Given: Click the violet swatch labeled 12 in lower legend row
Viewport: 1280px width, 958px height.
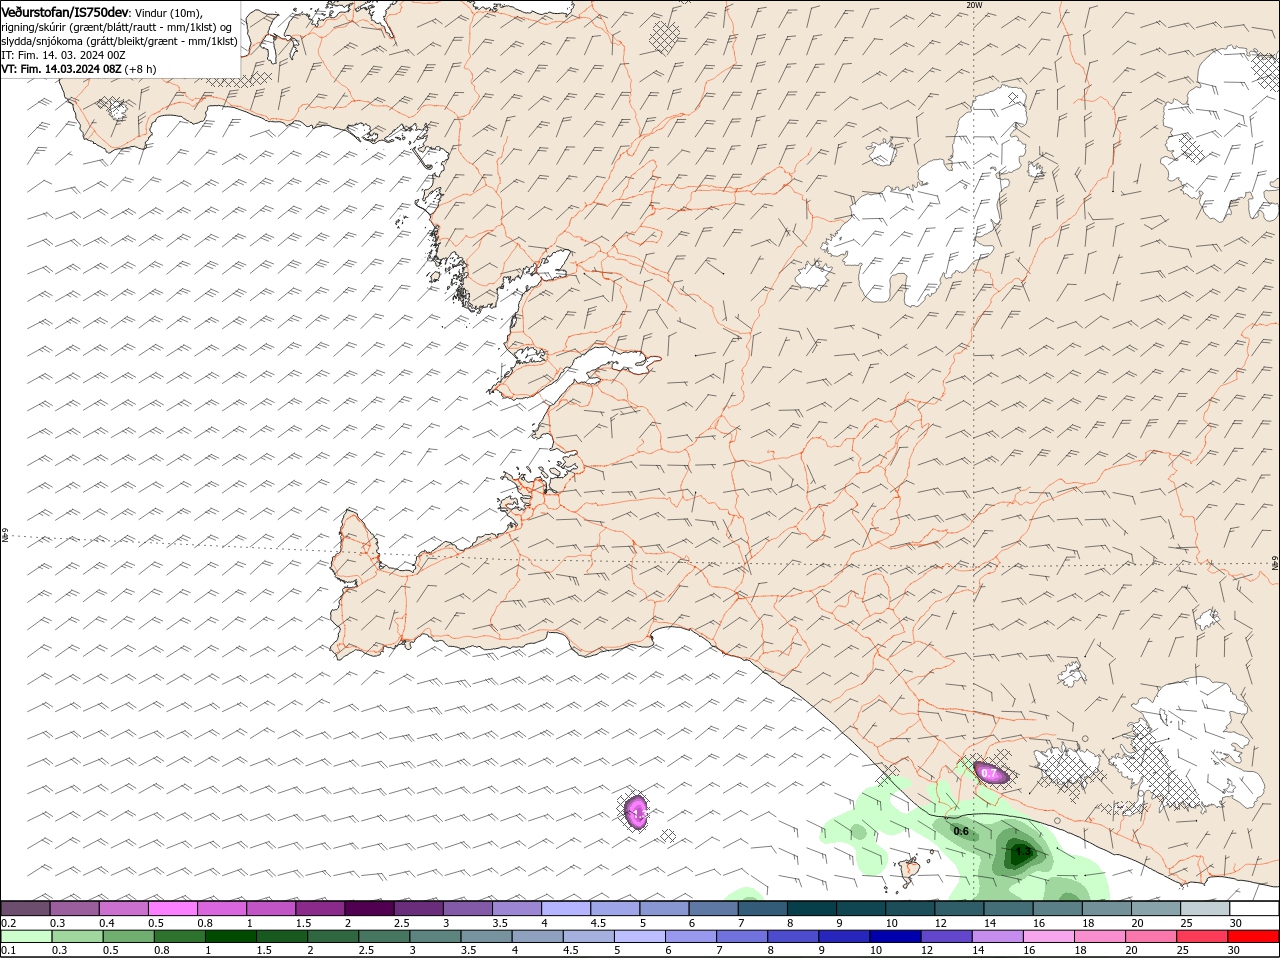Looking at the screenshot, I should 948,937.
